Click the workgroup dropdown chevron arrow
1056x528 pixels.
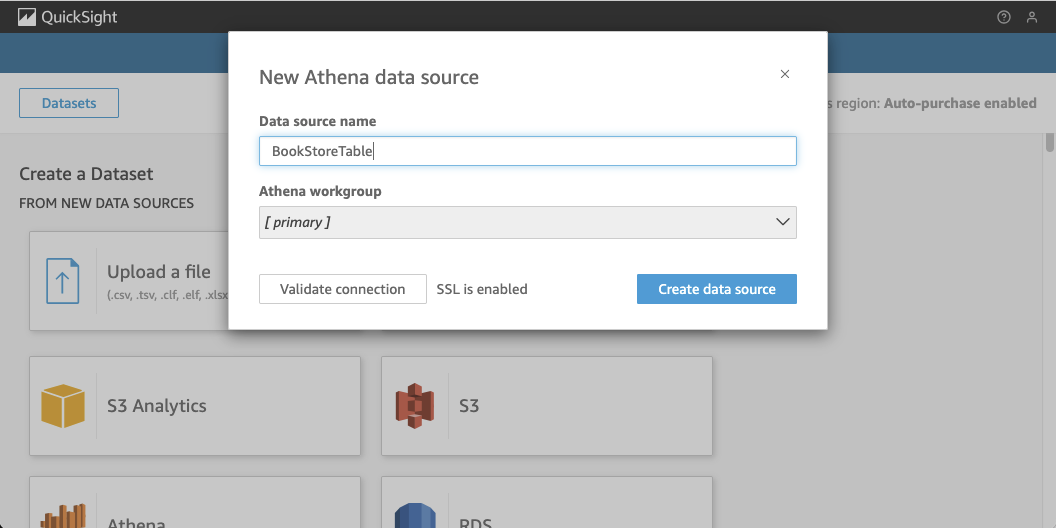783,222
